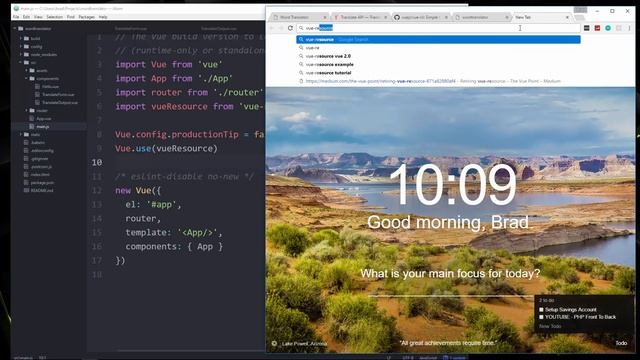Click Chrome's back arrow

tap(272, 28)
